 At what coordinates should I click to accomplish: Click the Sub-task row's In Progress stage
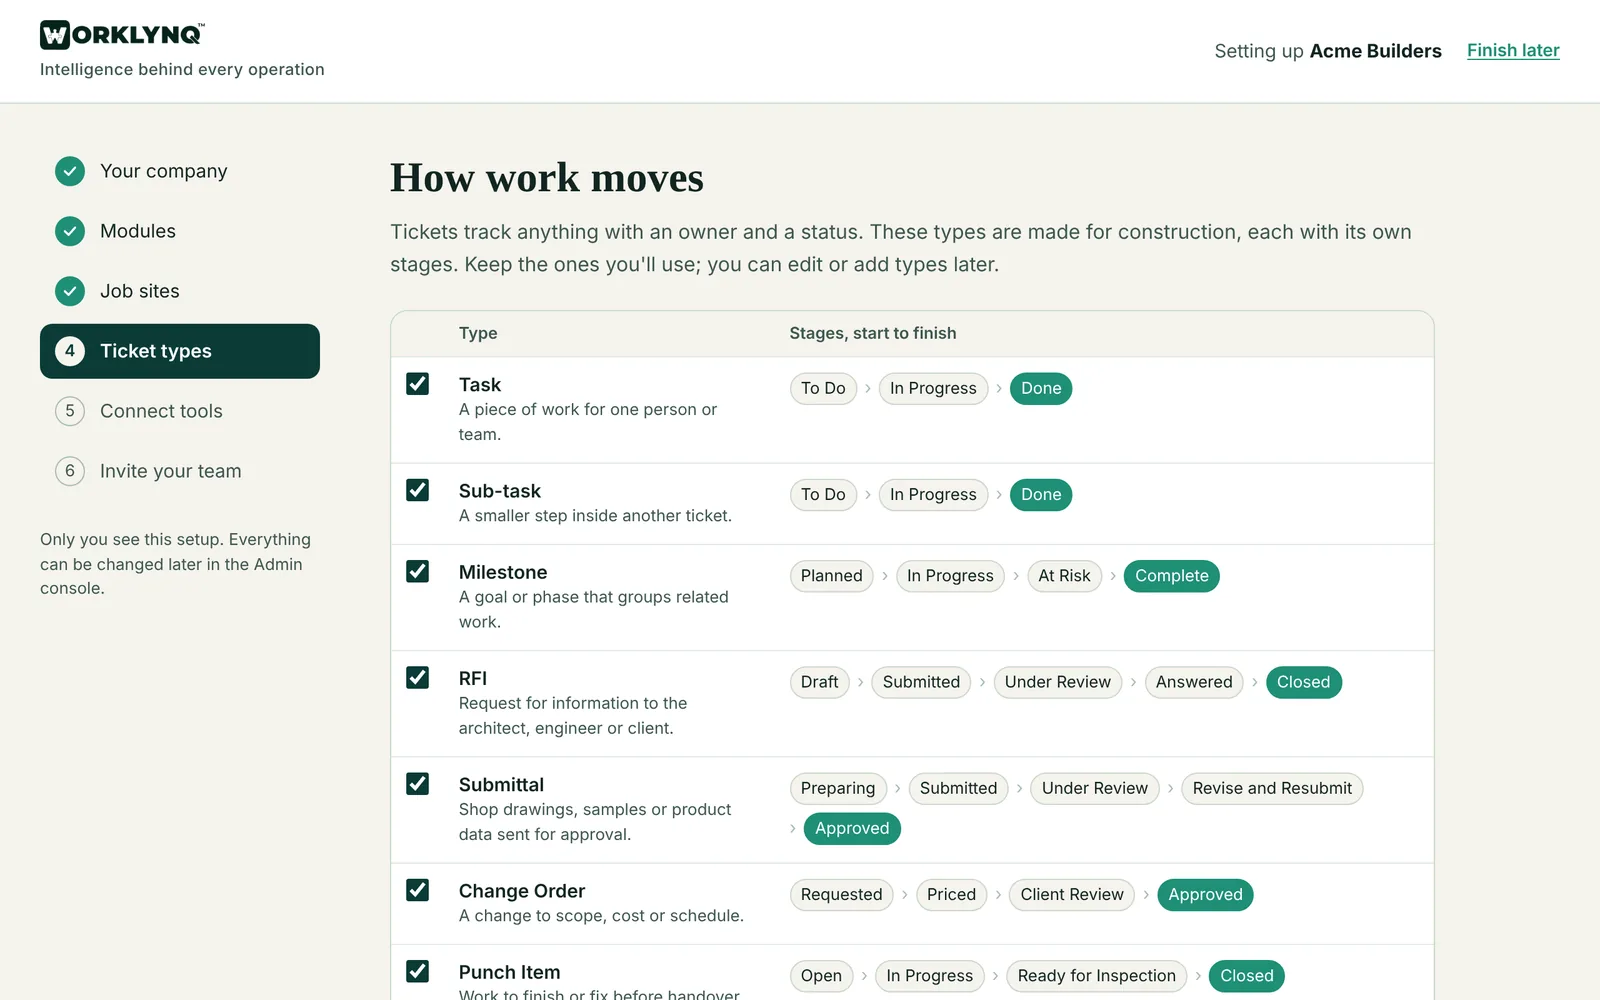(933, 495)
